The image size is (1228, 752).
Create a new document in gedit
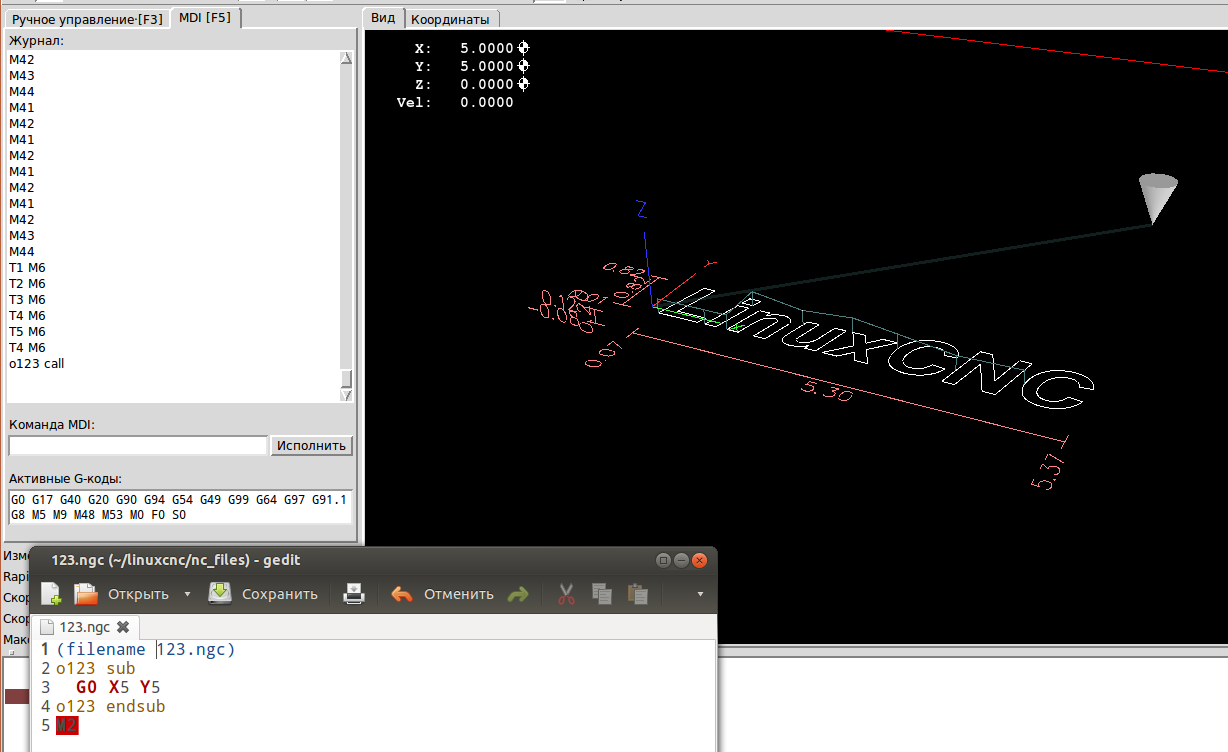(51, 594)
